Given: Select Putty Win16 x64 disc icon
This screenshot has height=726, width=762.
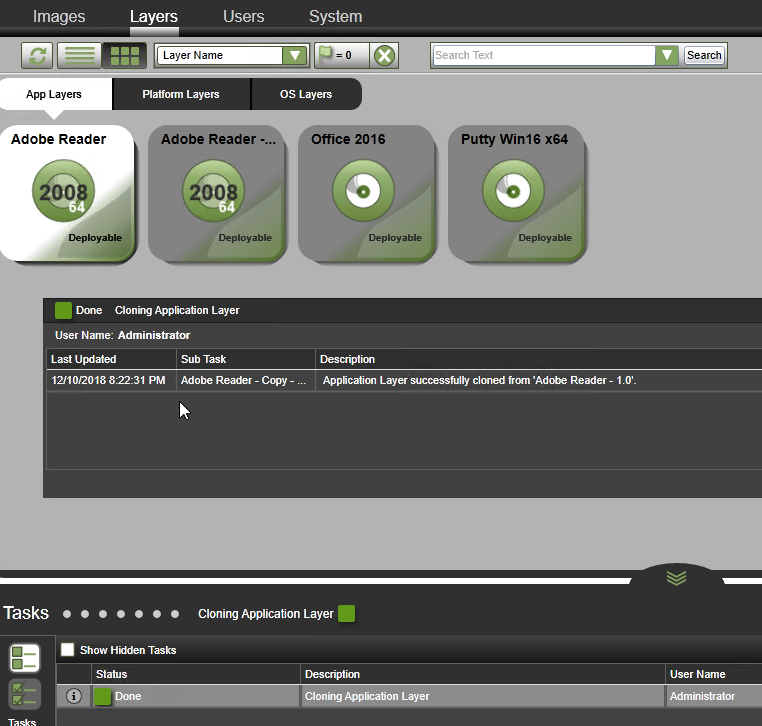Looking at the screenshot, I should click(x=513, y=191).
